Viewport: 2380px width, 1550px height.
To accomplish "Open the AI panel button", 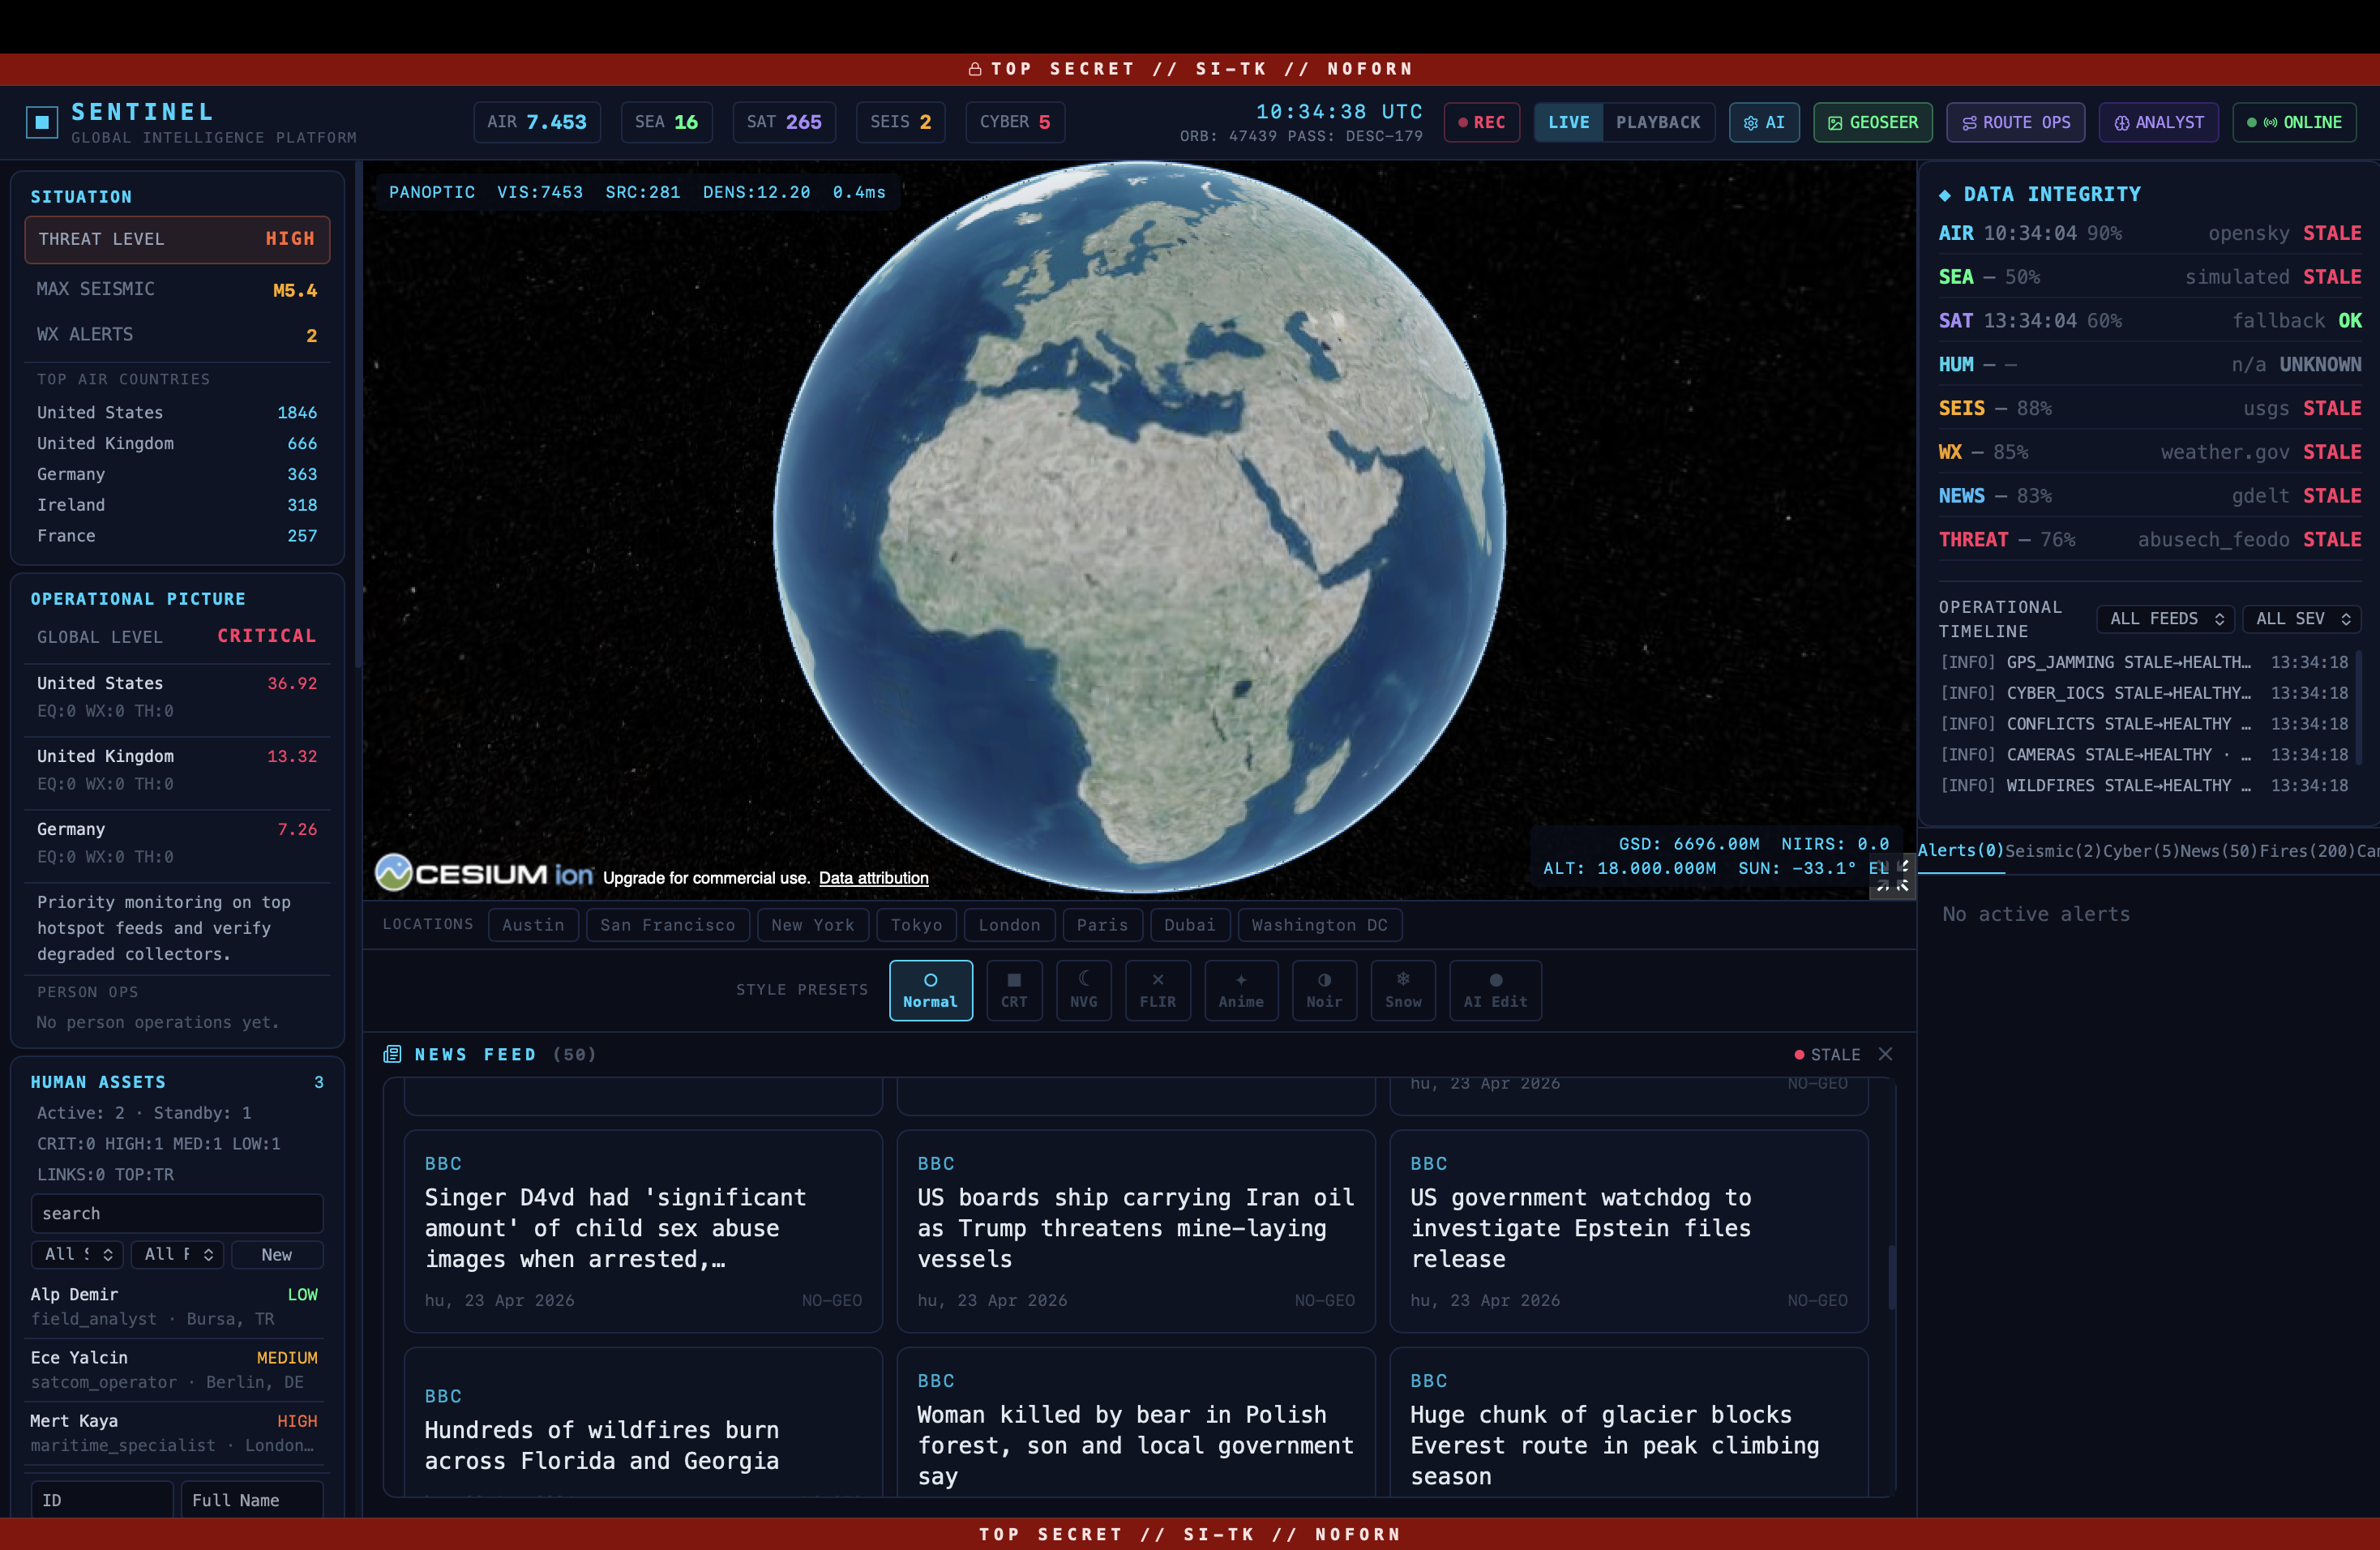I will coord(1763,122).
